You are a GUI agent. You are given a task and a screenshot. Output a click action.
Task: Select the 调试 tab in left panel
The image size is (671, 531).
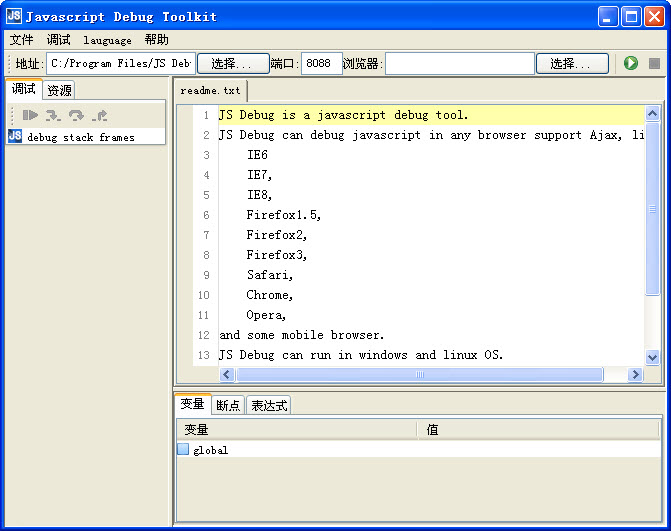coord(24,89)
